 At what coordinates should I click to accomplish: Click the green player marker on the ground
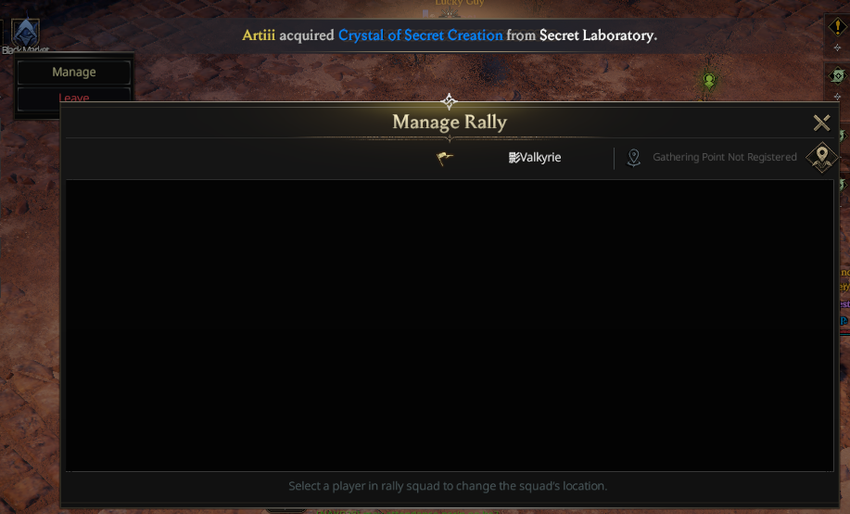(x=709, y=81)
